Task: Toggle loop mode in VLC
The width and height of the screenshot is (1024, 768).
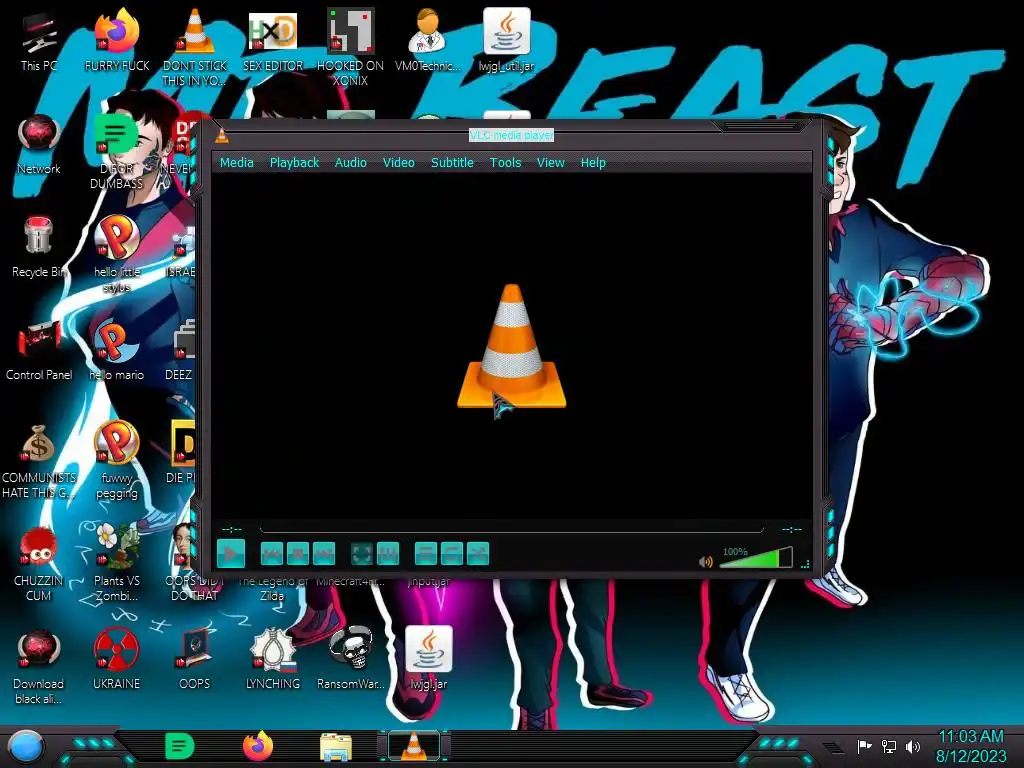Action: coord(452,554)
